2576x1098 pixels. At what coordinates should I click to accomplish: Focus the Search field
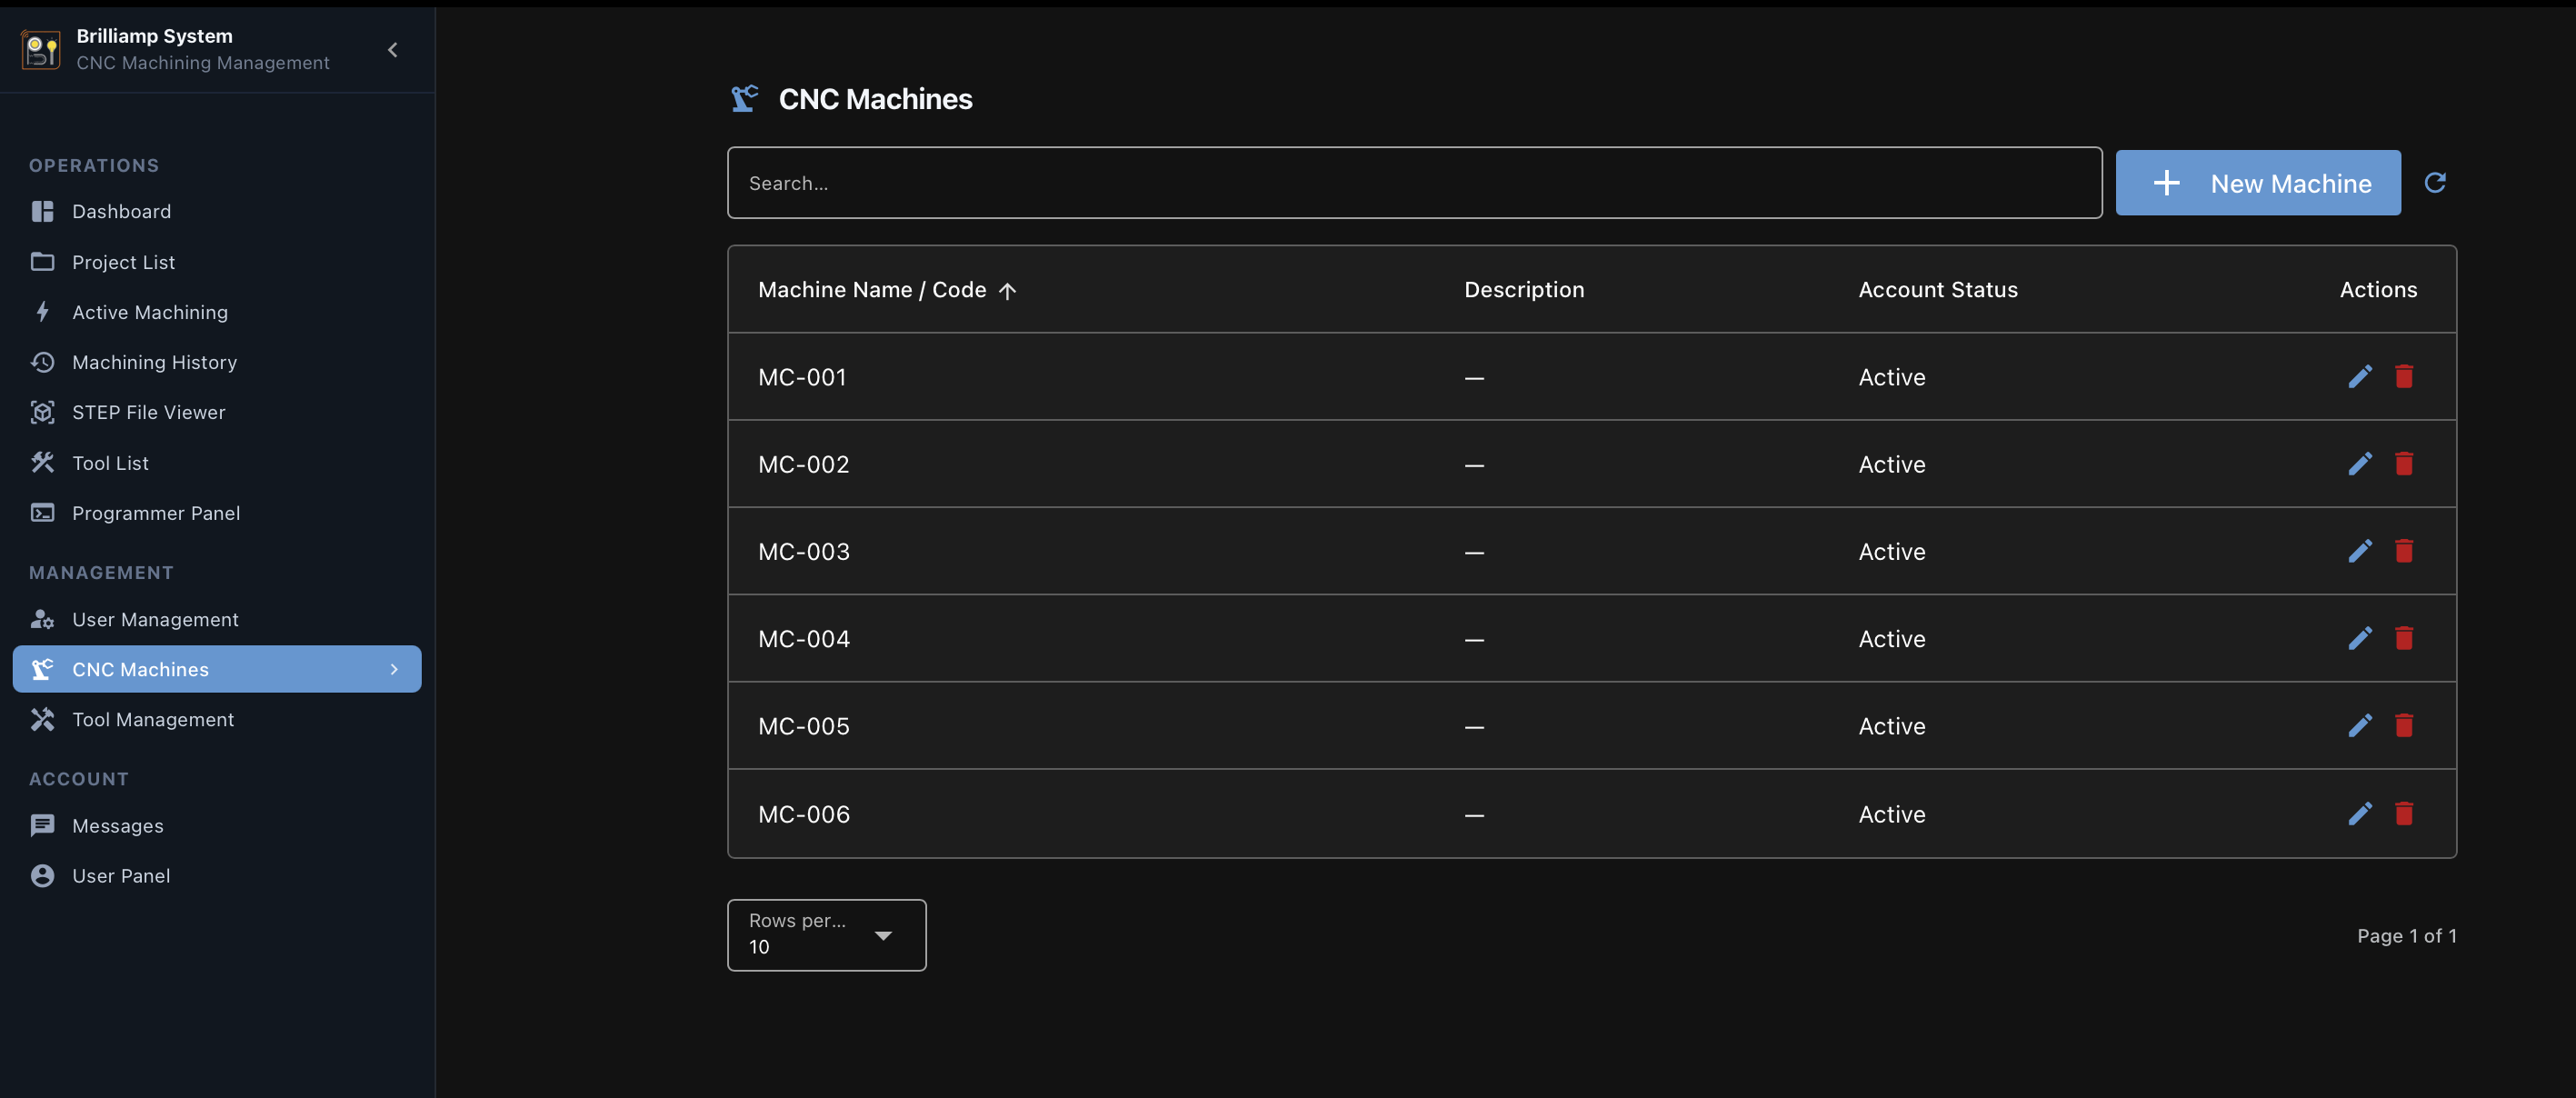coord(1414,183)
